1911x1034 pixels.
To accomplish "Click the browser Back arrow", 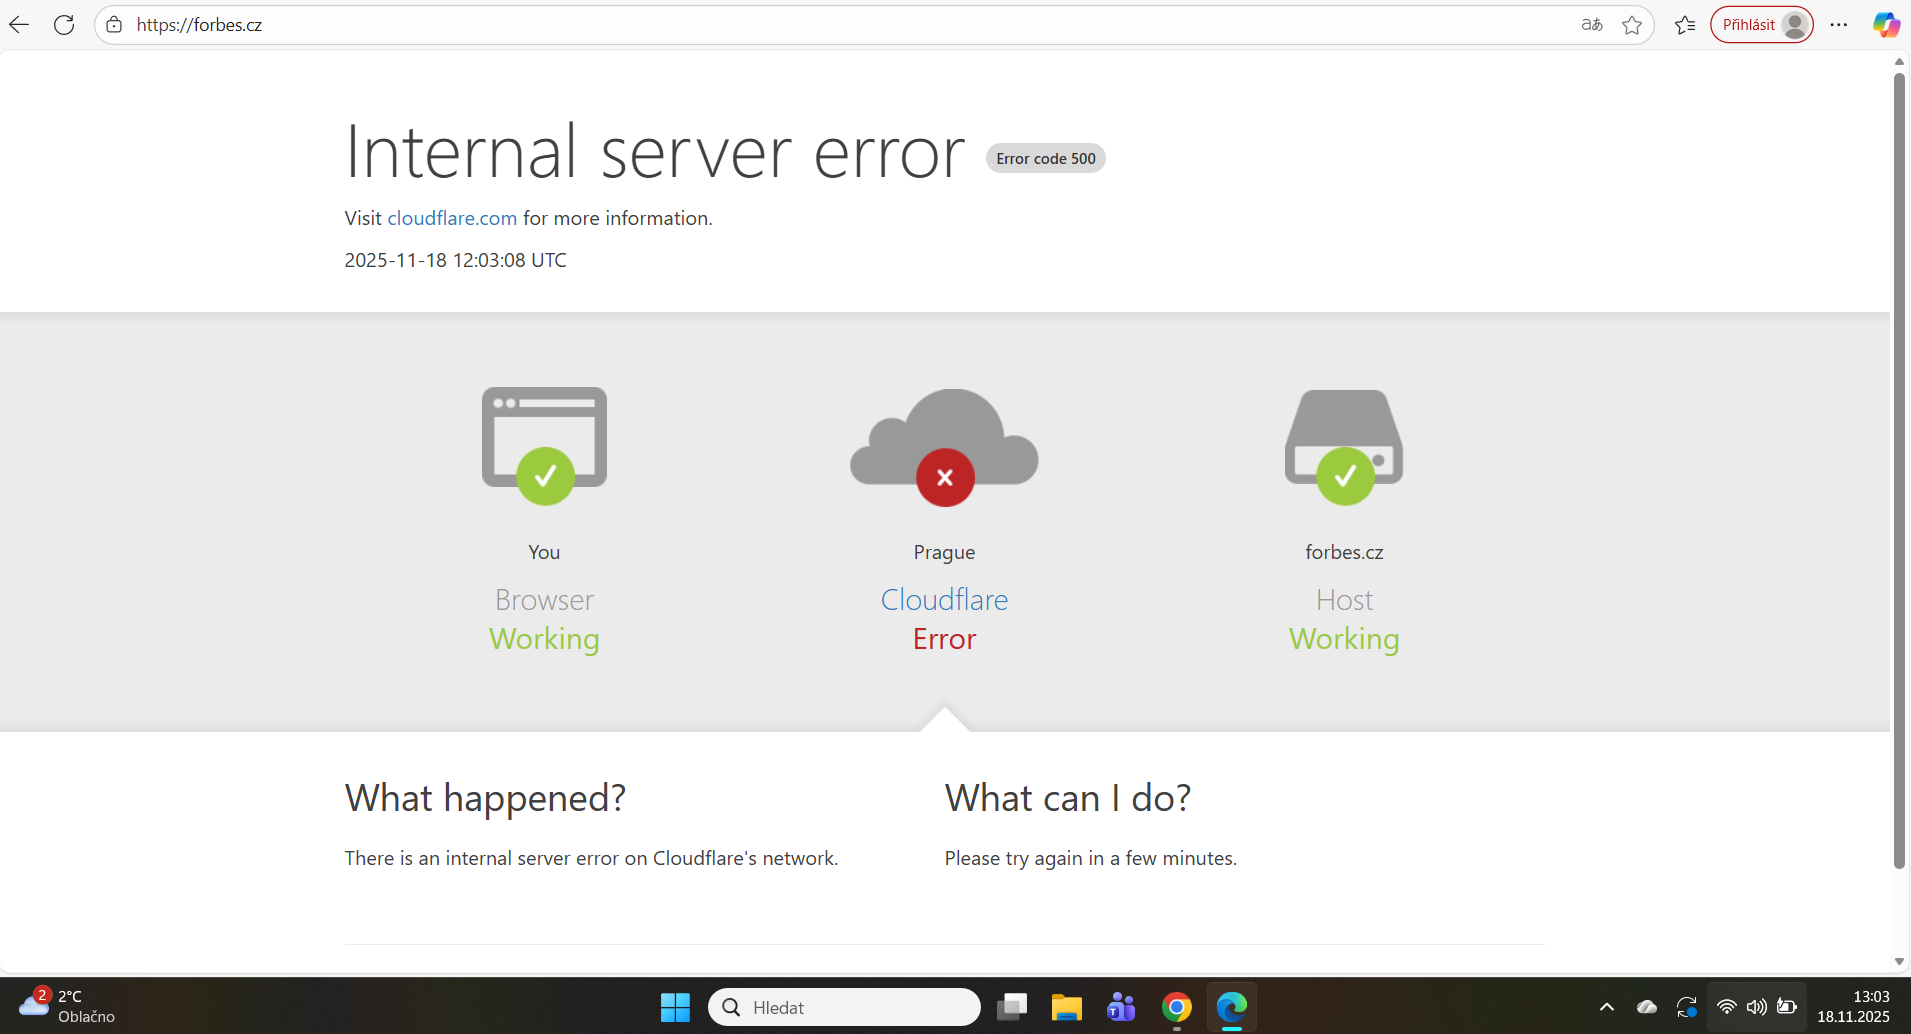I will tap(19, 25).
